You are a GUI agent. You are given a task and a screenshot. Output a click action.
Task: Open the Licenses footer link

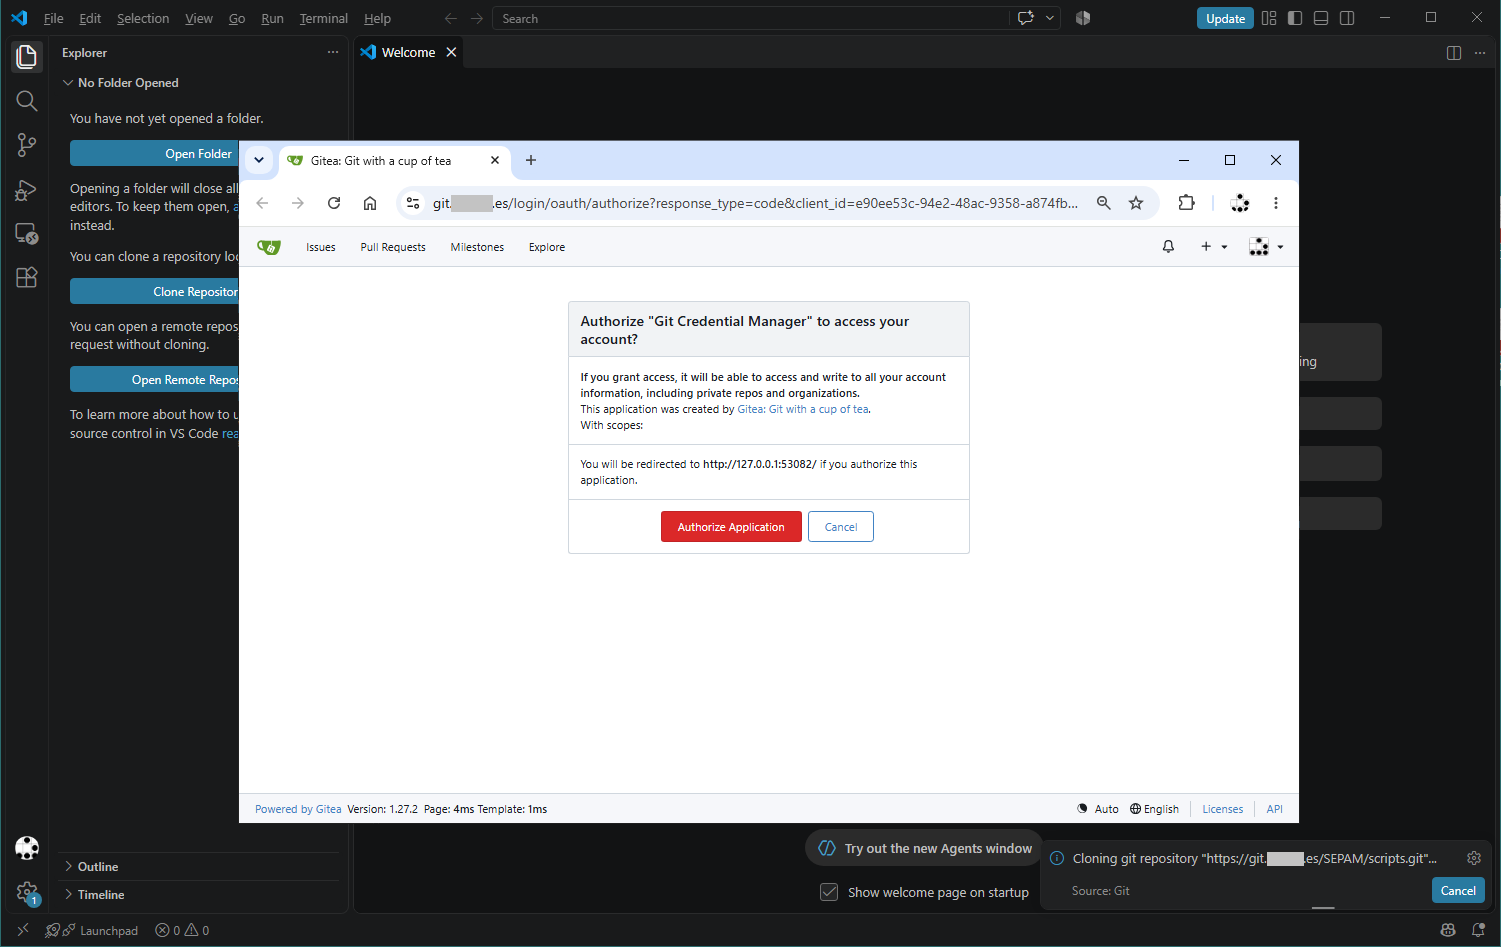(1223, 809)
